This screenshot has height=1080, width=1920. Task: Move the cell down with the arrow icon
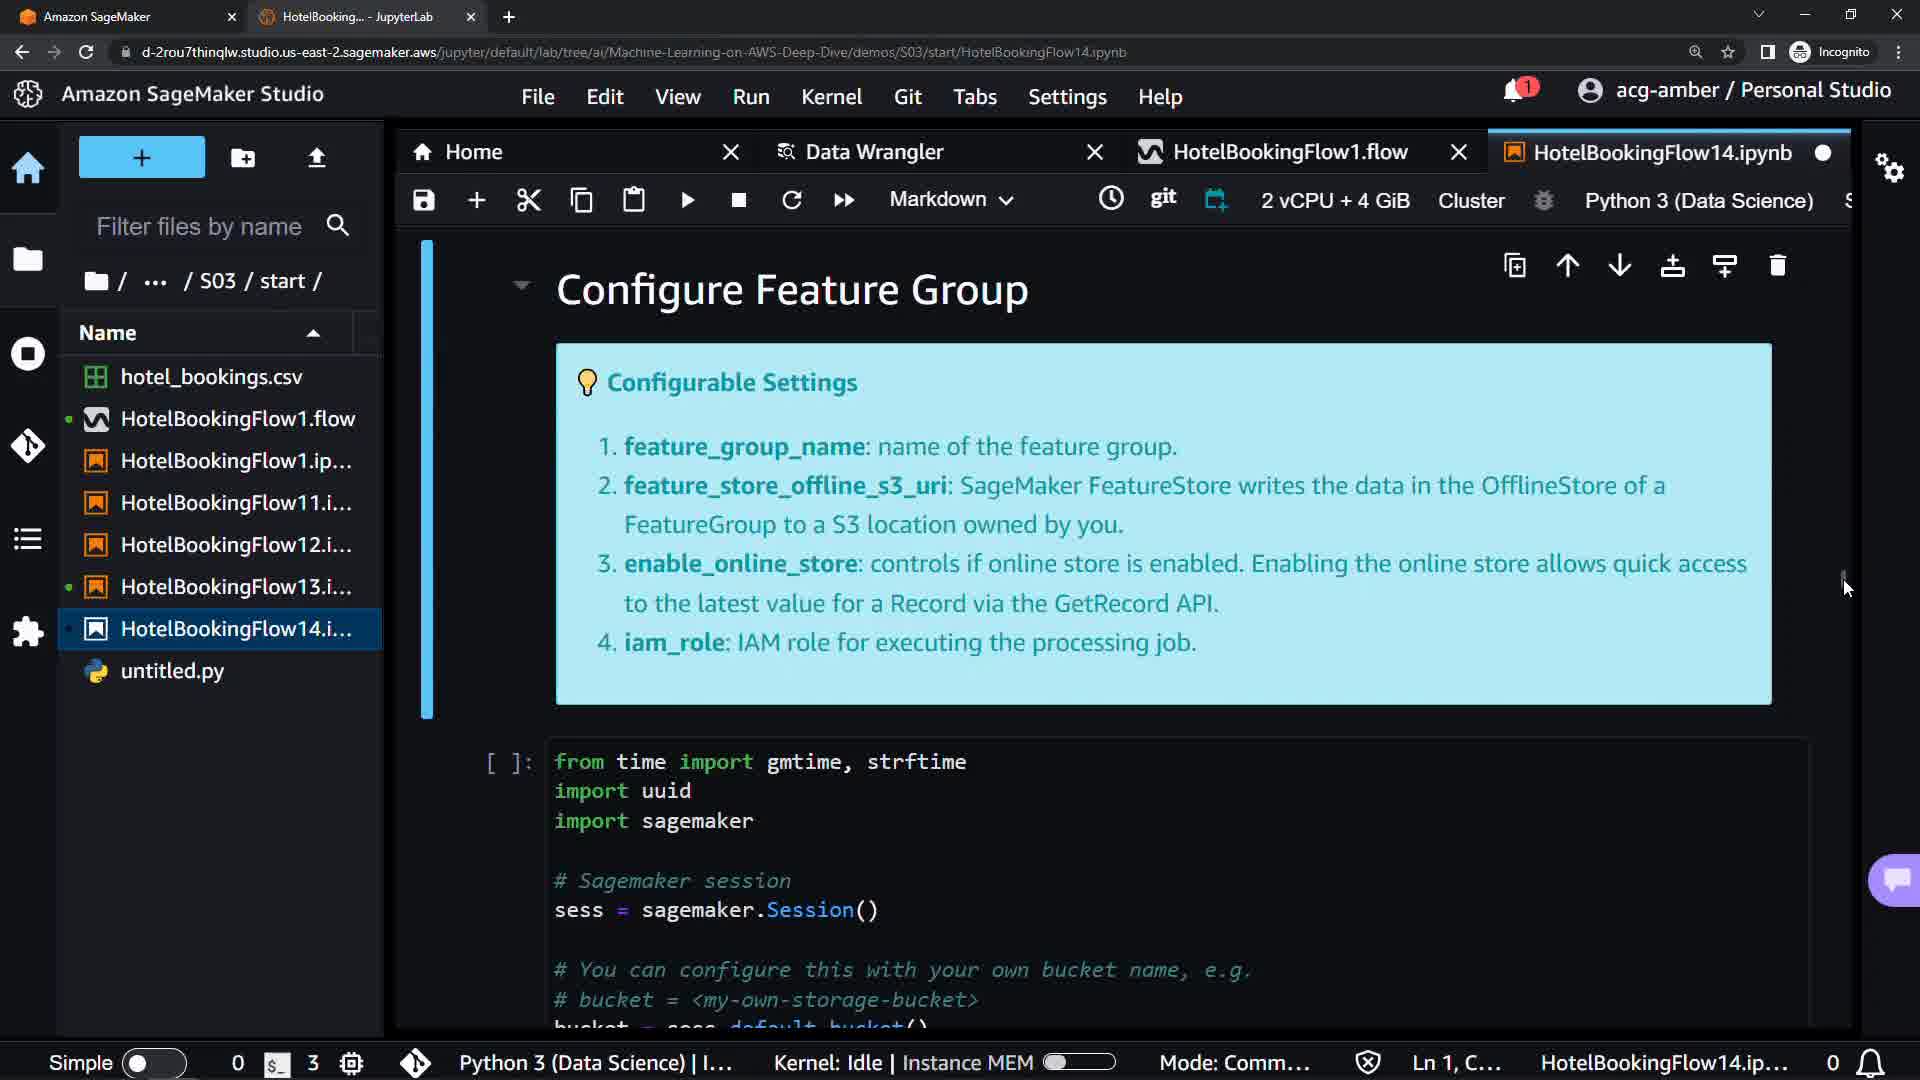point(1620,266)
